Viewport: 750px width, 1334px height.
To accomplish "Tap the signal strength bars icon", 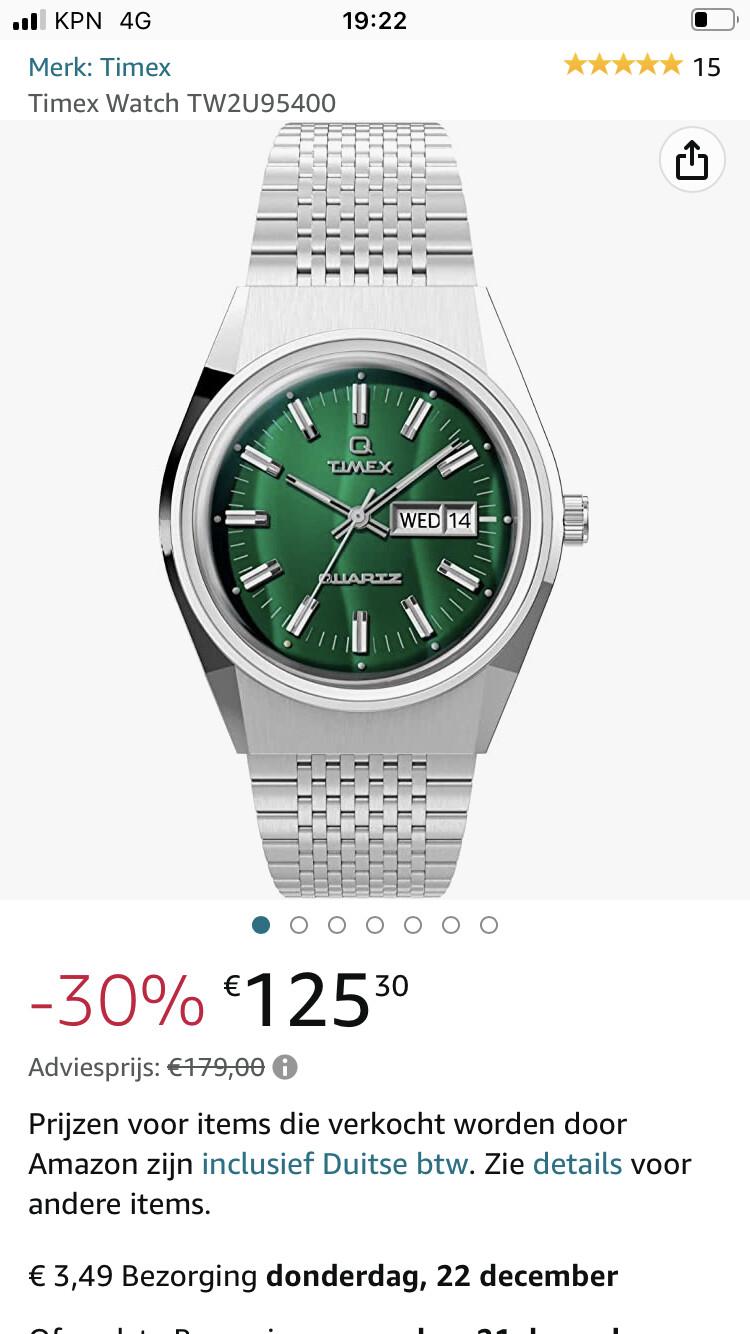I will [30, 20].
